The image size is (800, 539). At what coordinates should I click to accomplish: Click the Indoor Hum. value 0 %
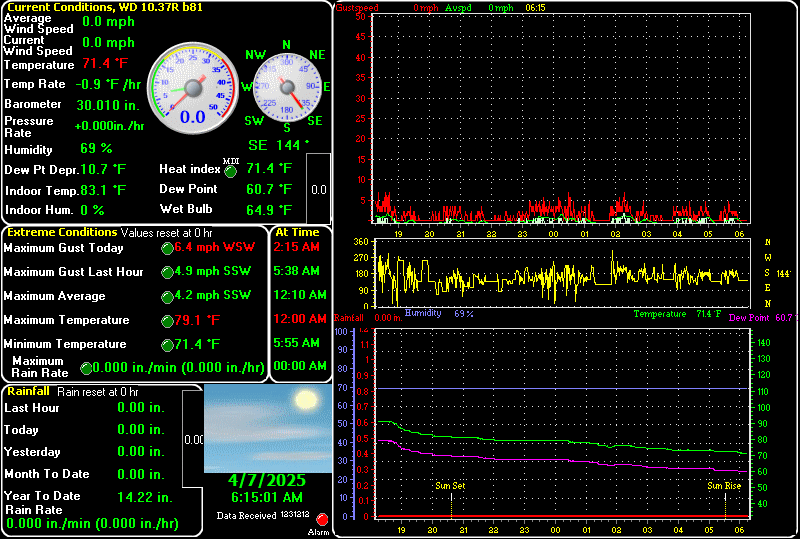coord(92,210)
